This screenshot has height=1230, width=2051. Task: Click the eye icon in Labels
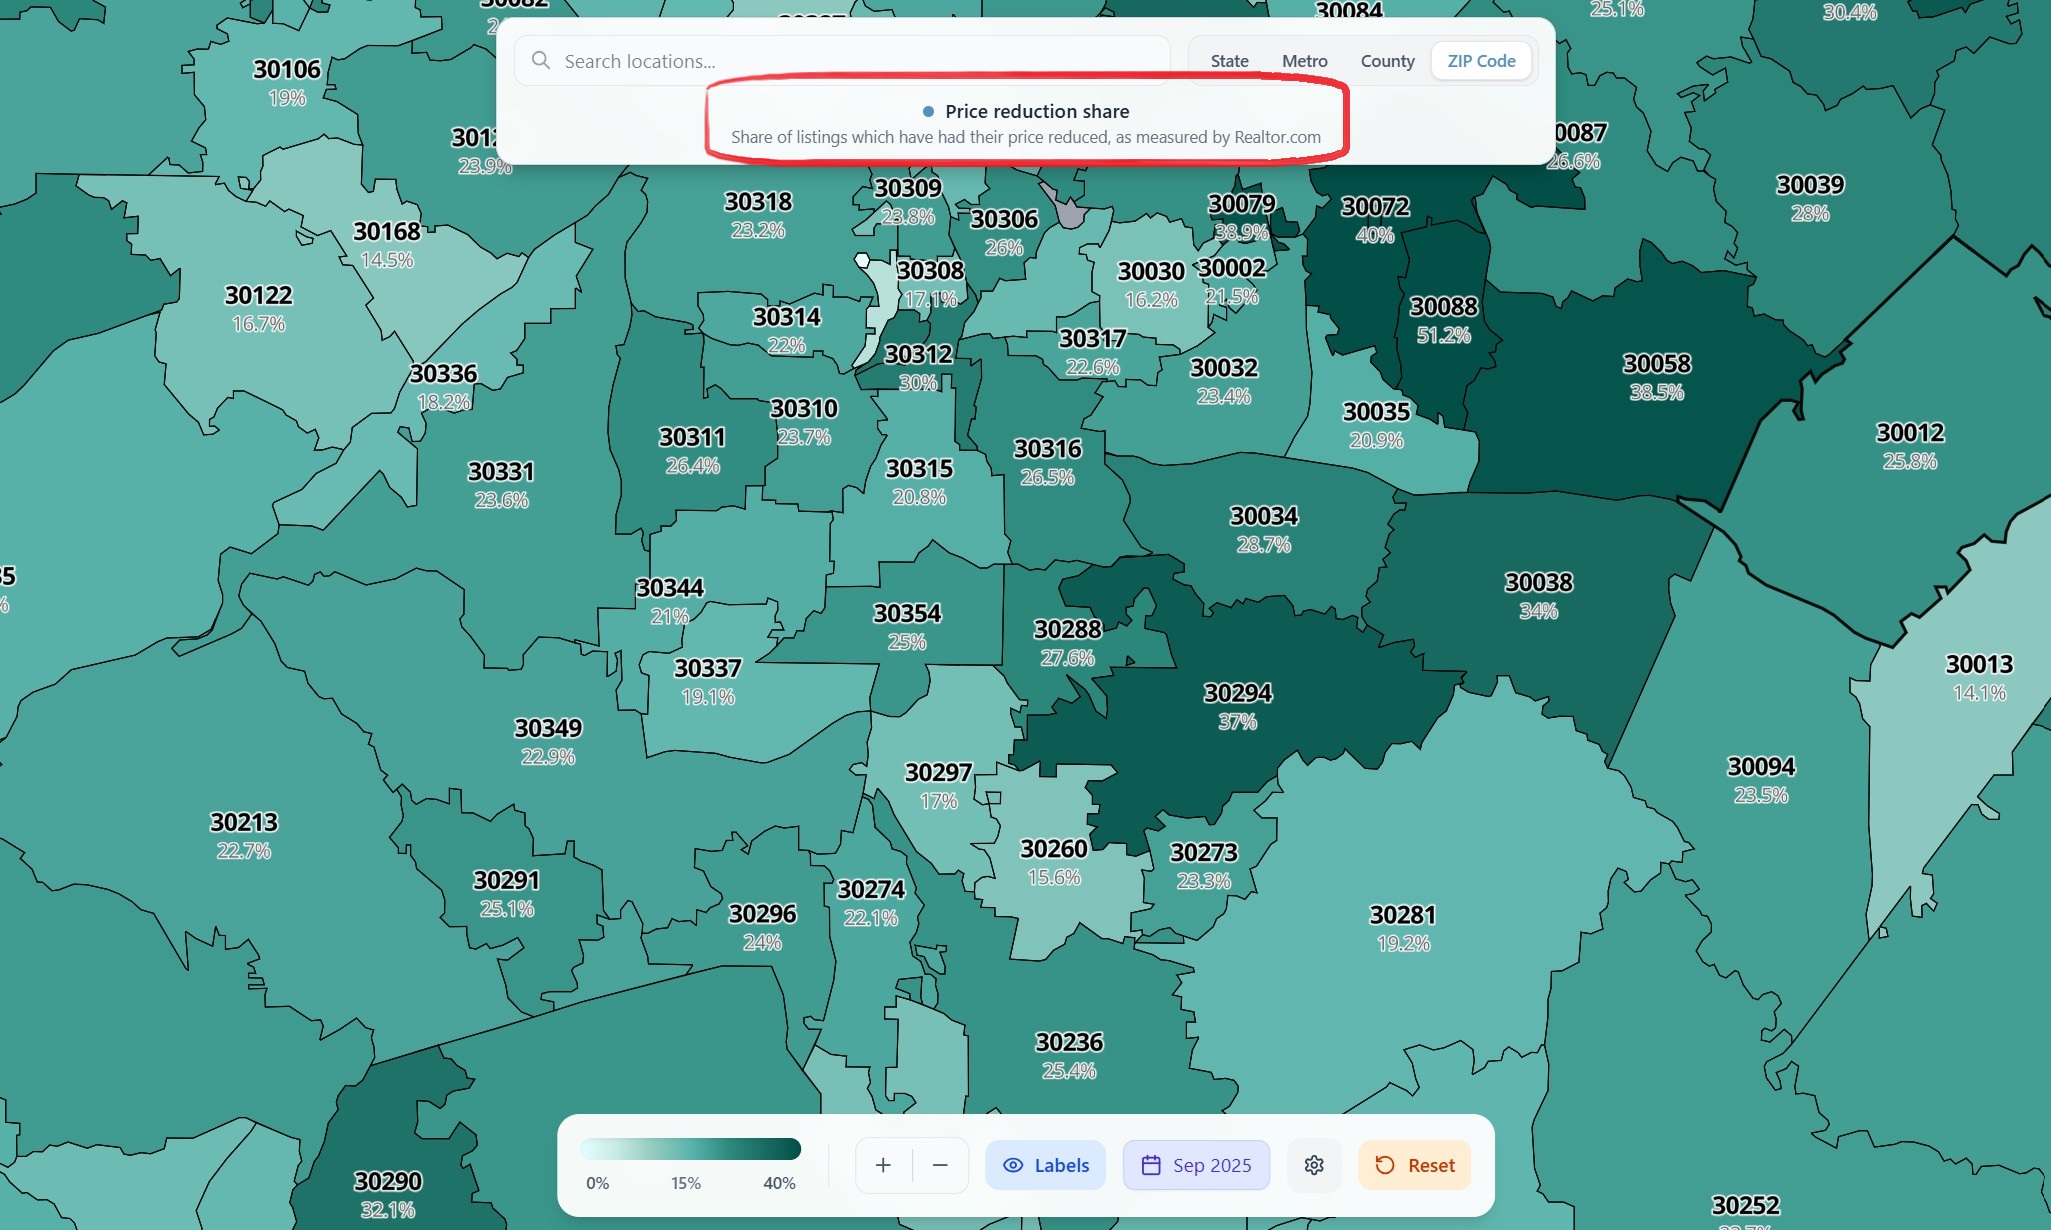[1013, 1165]
